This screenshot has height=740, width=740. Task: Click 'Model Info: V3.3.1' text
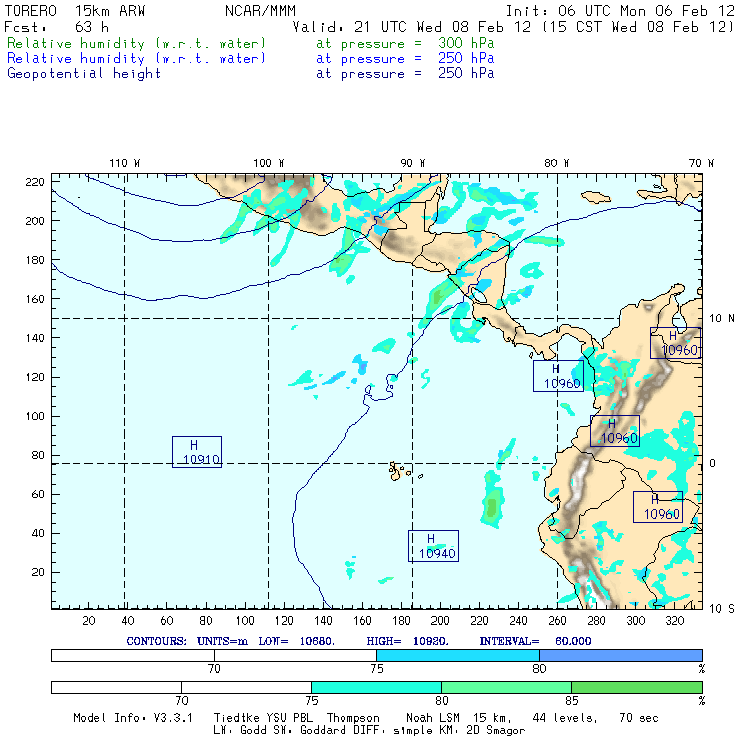[133, 718]
